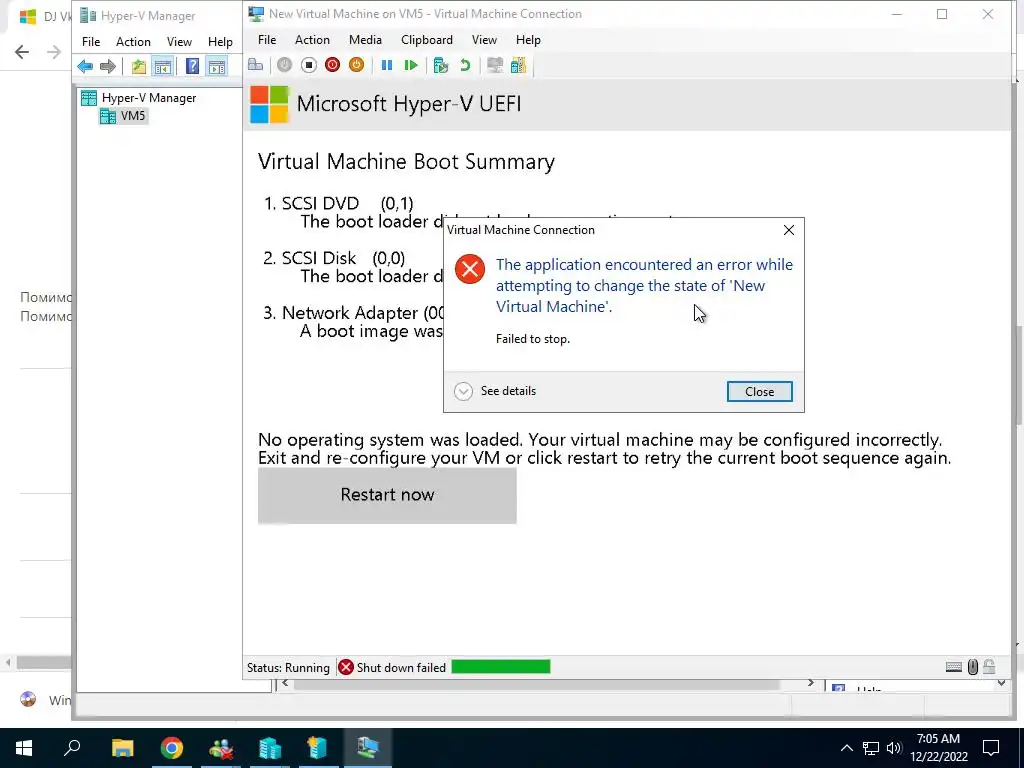Click orange Save state icon
This screenshot has width=1024, height=768.
pos(356,65)
